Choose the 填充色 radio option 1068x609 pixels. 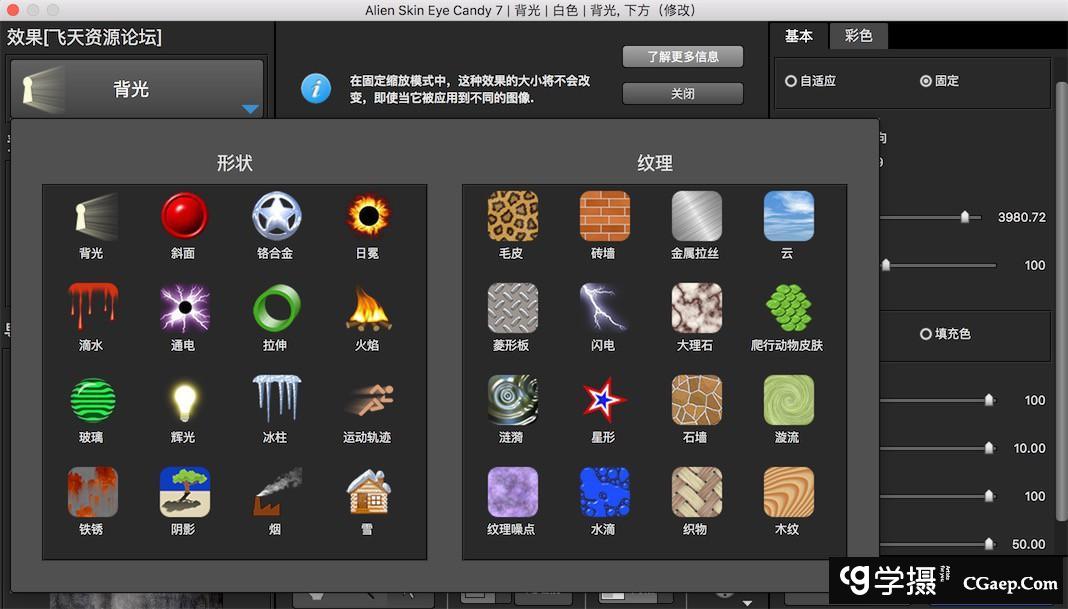pos(926,334)
